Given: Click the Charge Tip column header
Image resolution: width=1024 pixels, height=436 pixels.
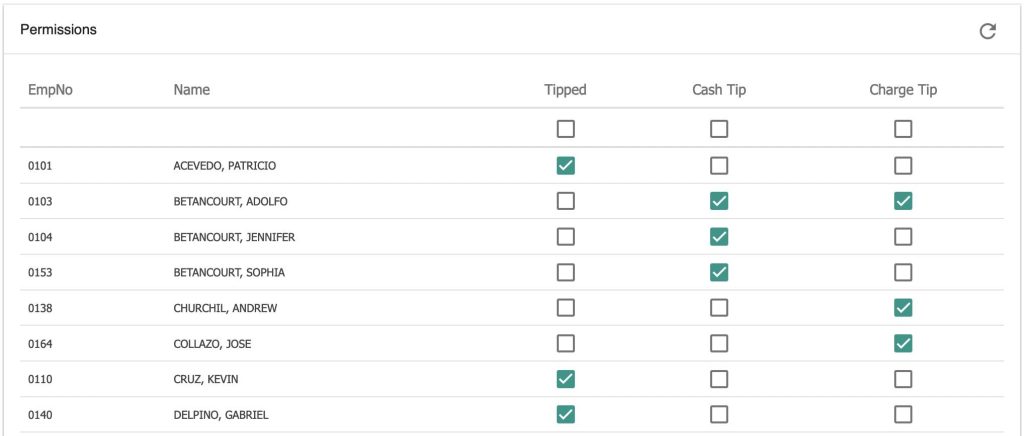Looking at the screenshot, I should (903, 90).
